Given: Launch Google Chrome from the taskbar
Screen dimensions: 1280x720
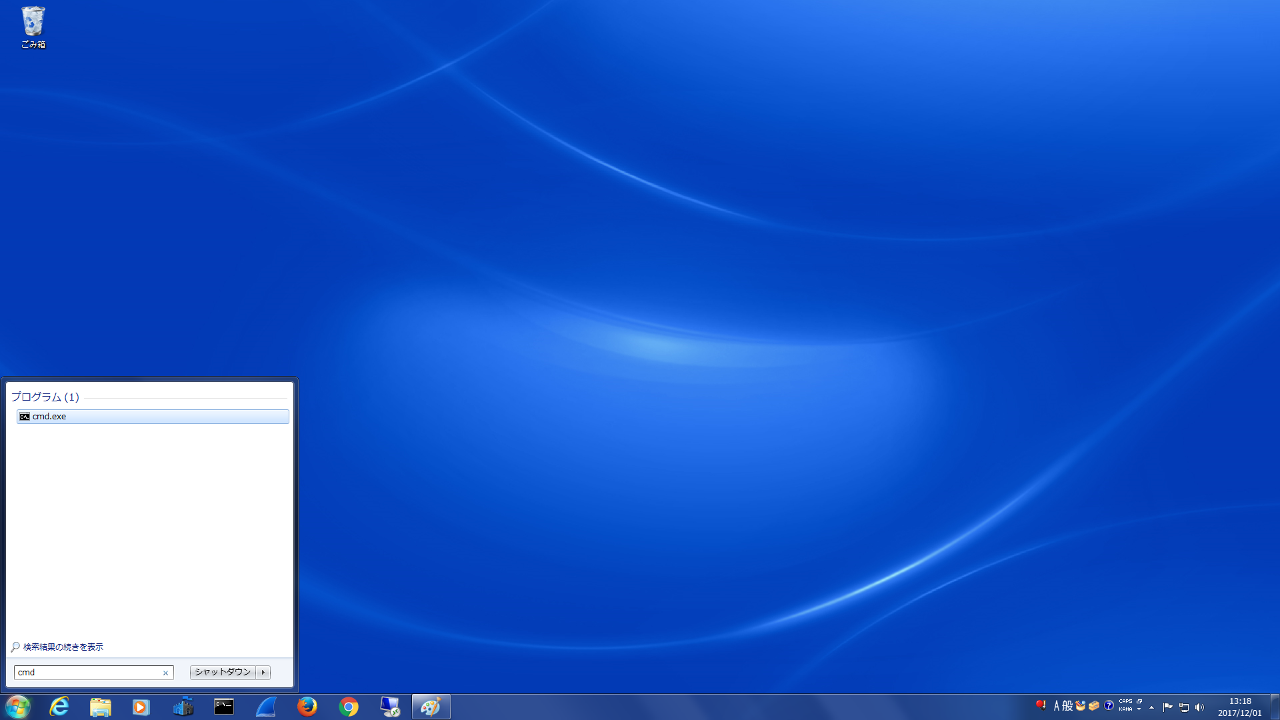Looking at the screenshot, I should click(x=348, y=707).
